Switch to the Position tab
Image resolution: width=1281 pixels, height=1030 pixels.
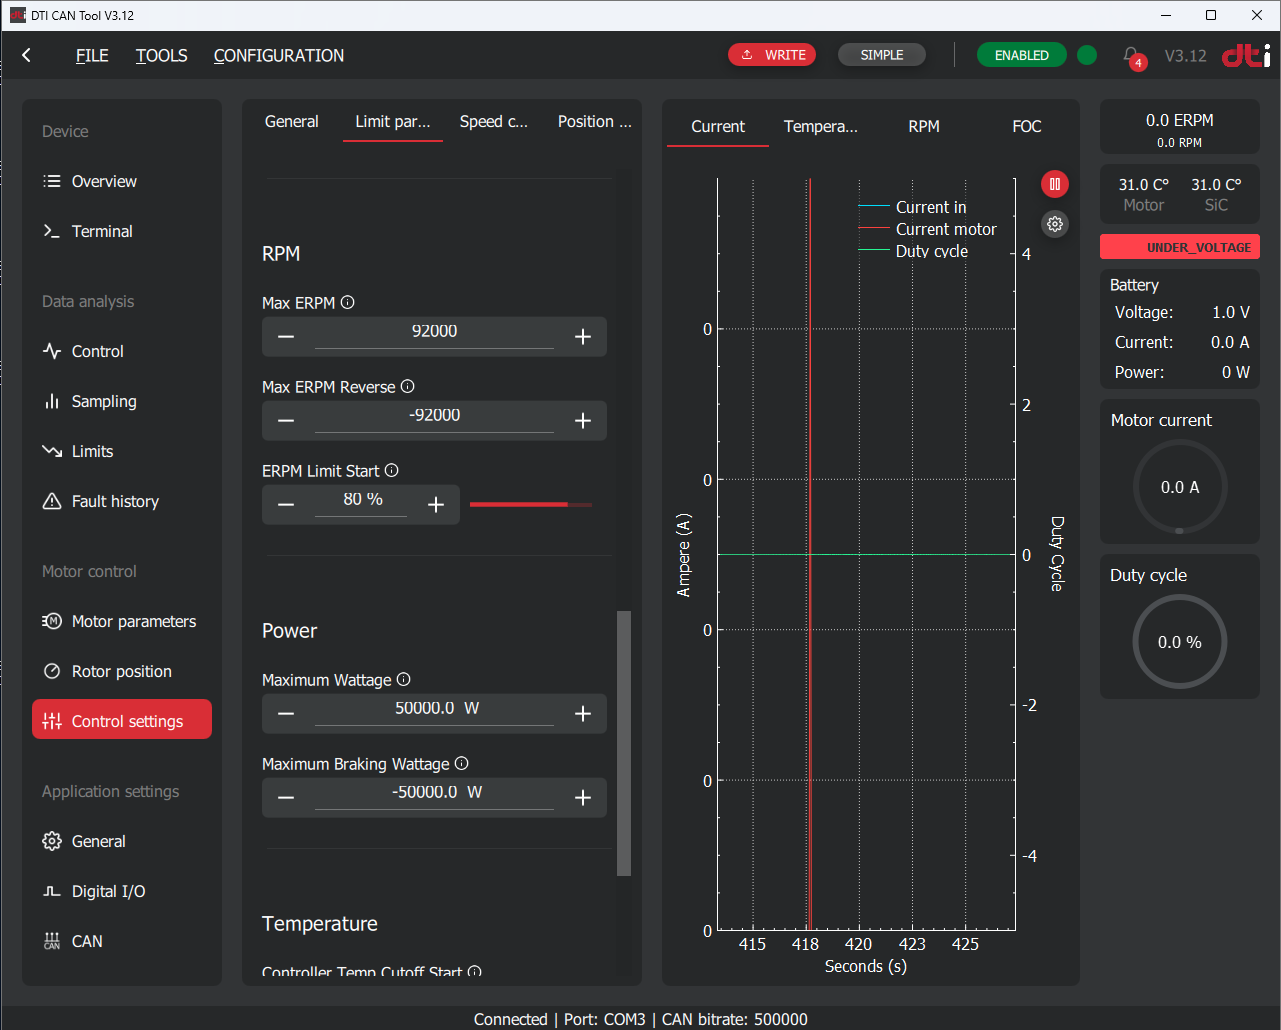tap(595, 121)
